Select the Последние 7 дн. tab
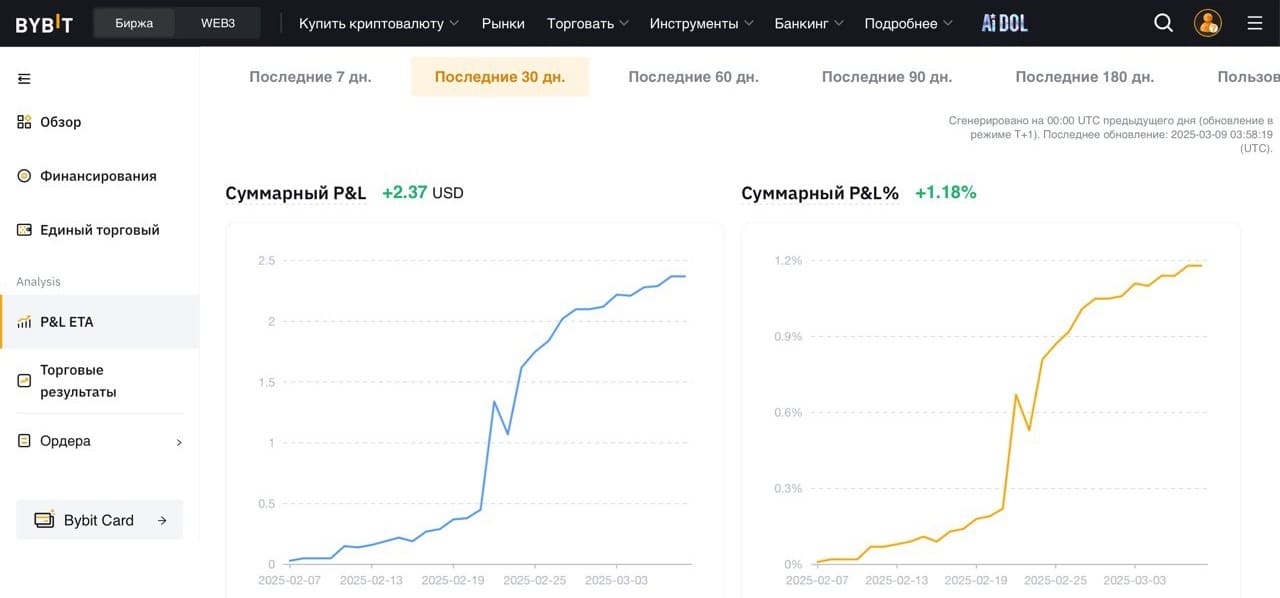1280x598 pixels. pos(310,77)
